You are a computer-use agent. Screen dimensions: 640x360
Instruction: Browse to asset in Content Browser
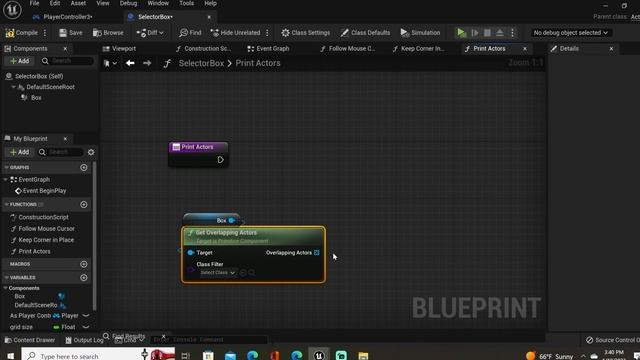[x=108, y=33]
